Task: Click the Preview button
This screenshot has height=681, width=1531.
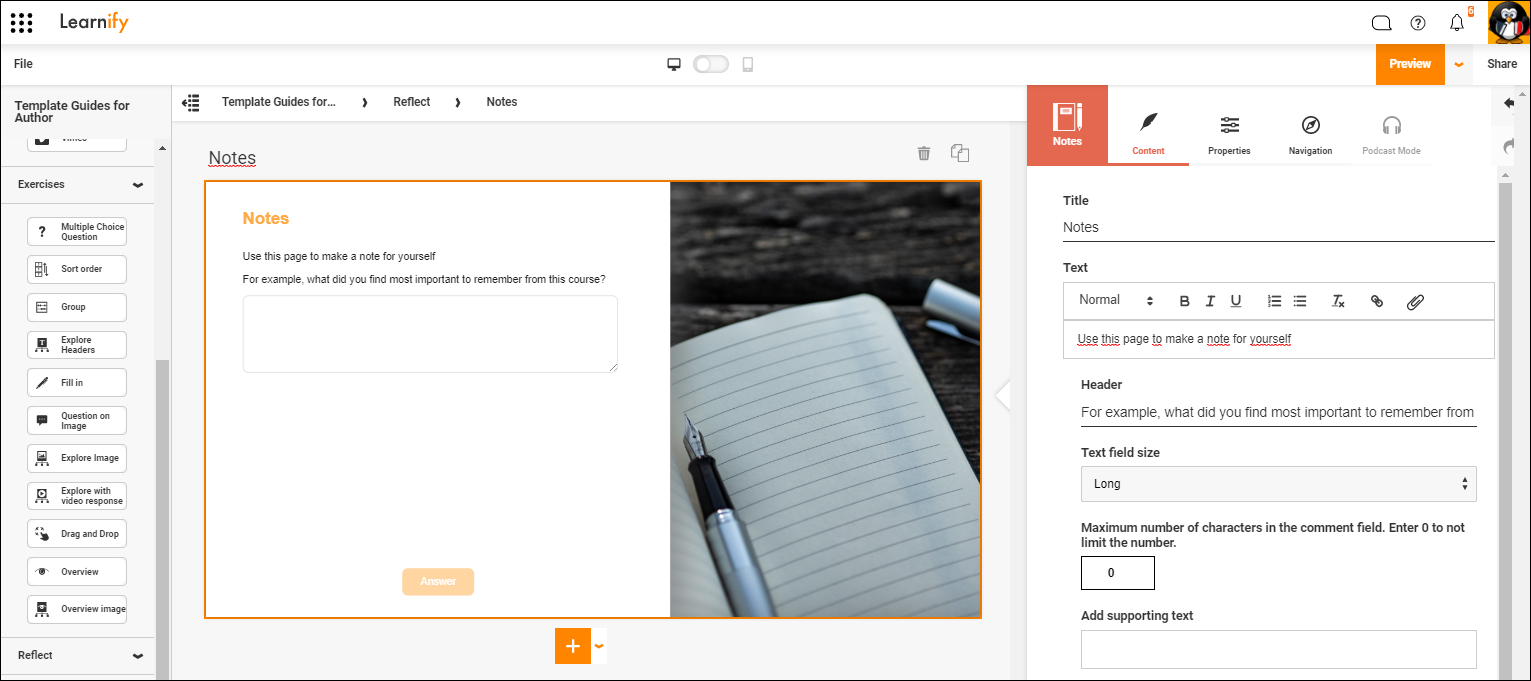Action: (1410, 64)
